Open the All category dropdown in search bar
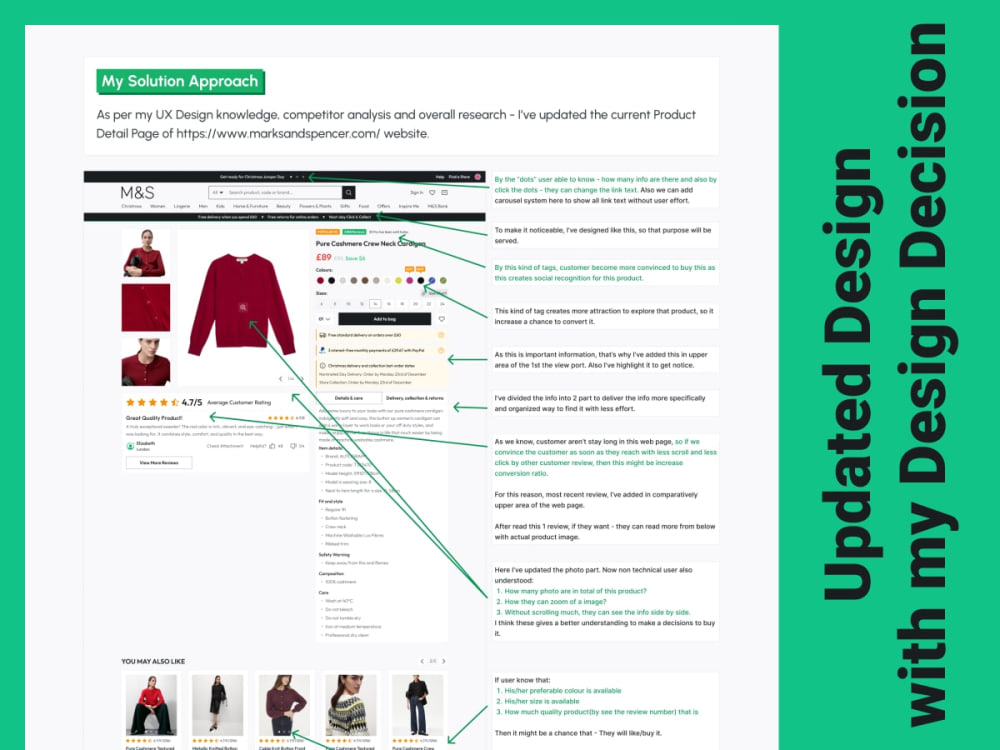This screenshot has height=750, width=1000. 217,193
